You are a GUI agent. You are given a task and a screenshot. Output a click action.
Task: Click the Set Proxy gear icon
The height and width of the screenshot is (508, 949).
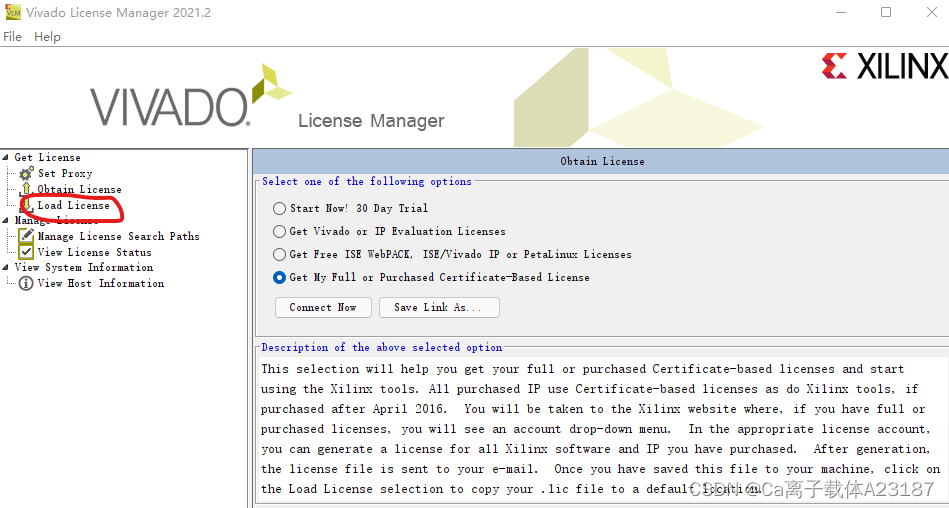pyautogui.click(x=26, y=174)
